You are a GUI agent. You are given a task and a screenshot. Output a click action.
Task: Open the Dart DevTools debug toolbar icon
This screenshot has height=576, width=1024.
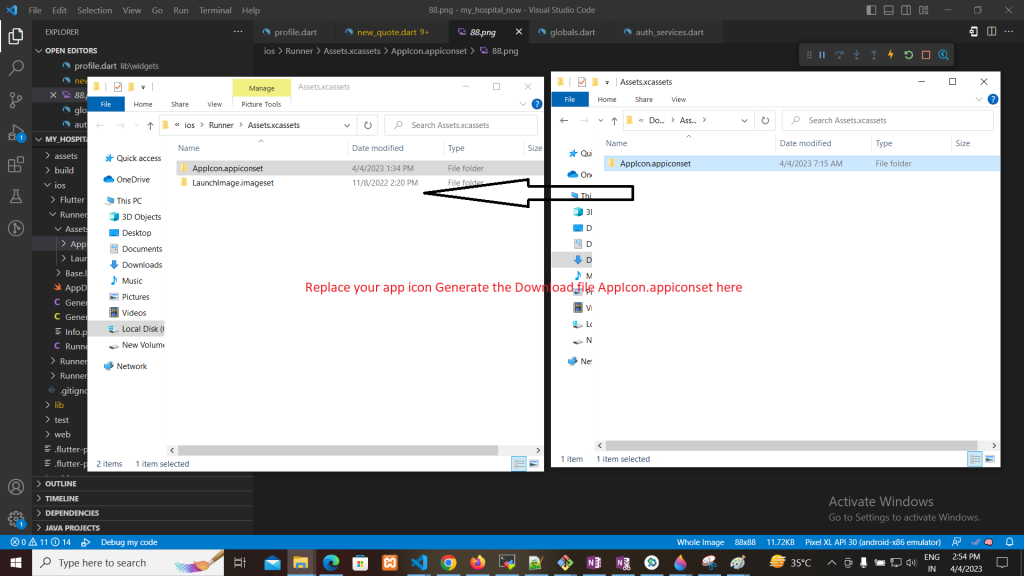point(943,55)
